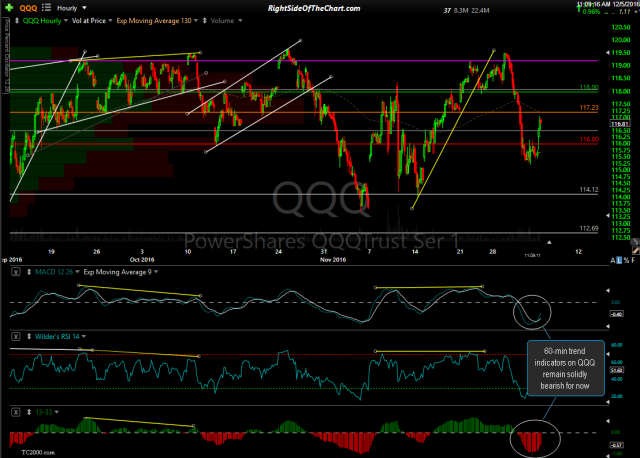Click the RightSideOfTheChart.com title
Screen dimensions: 640x458
point(314,8)
